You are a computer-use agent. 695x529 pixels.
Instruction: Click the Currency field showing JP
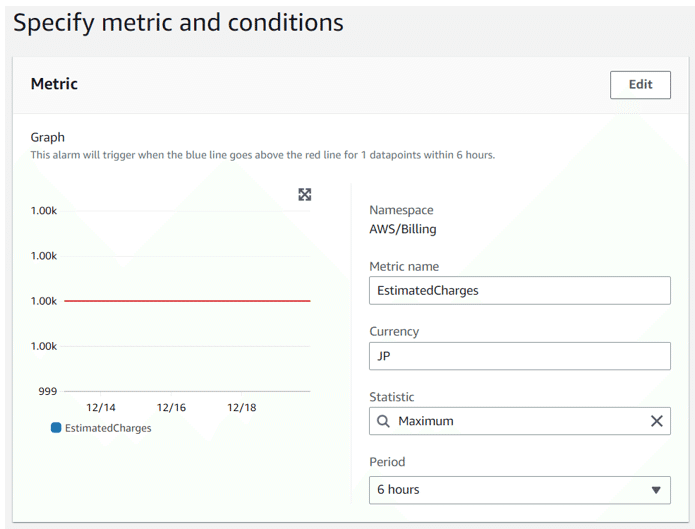click(519, 356)
